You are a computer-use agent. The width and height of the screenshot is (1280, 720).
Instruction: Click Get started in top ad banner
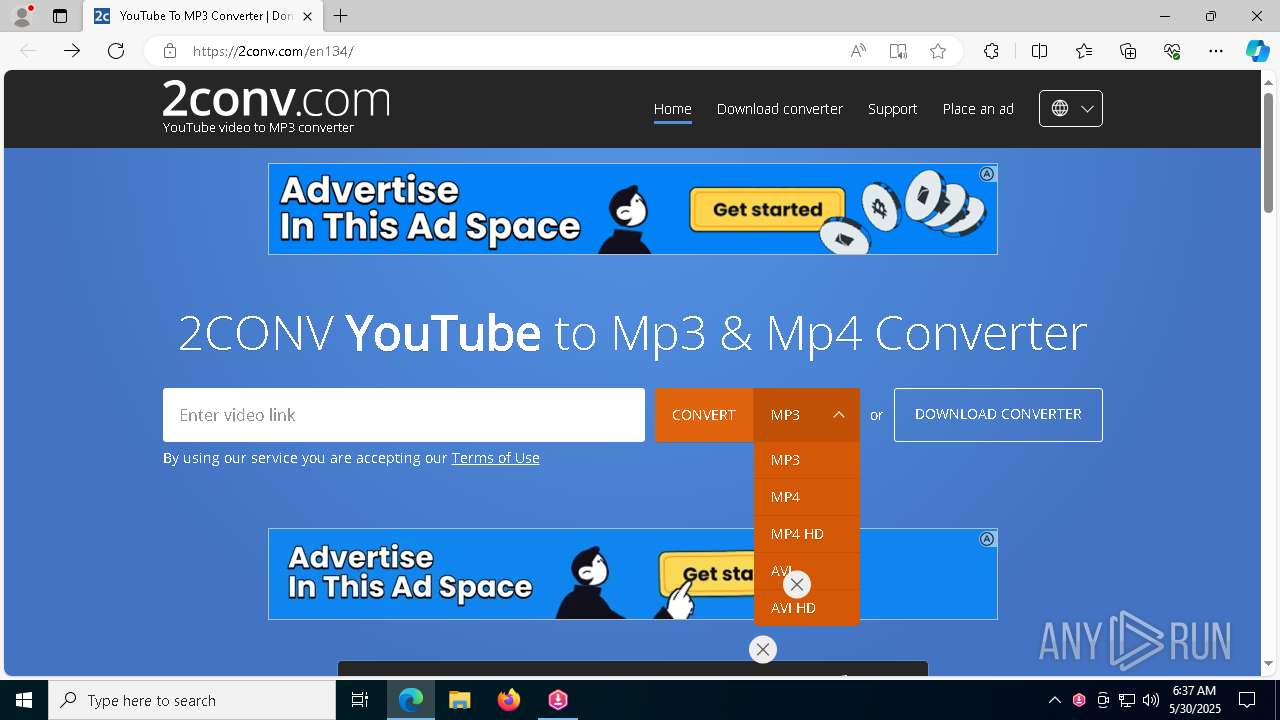tap(768, 209)
